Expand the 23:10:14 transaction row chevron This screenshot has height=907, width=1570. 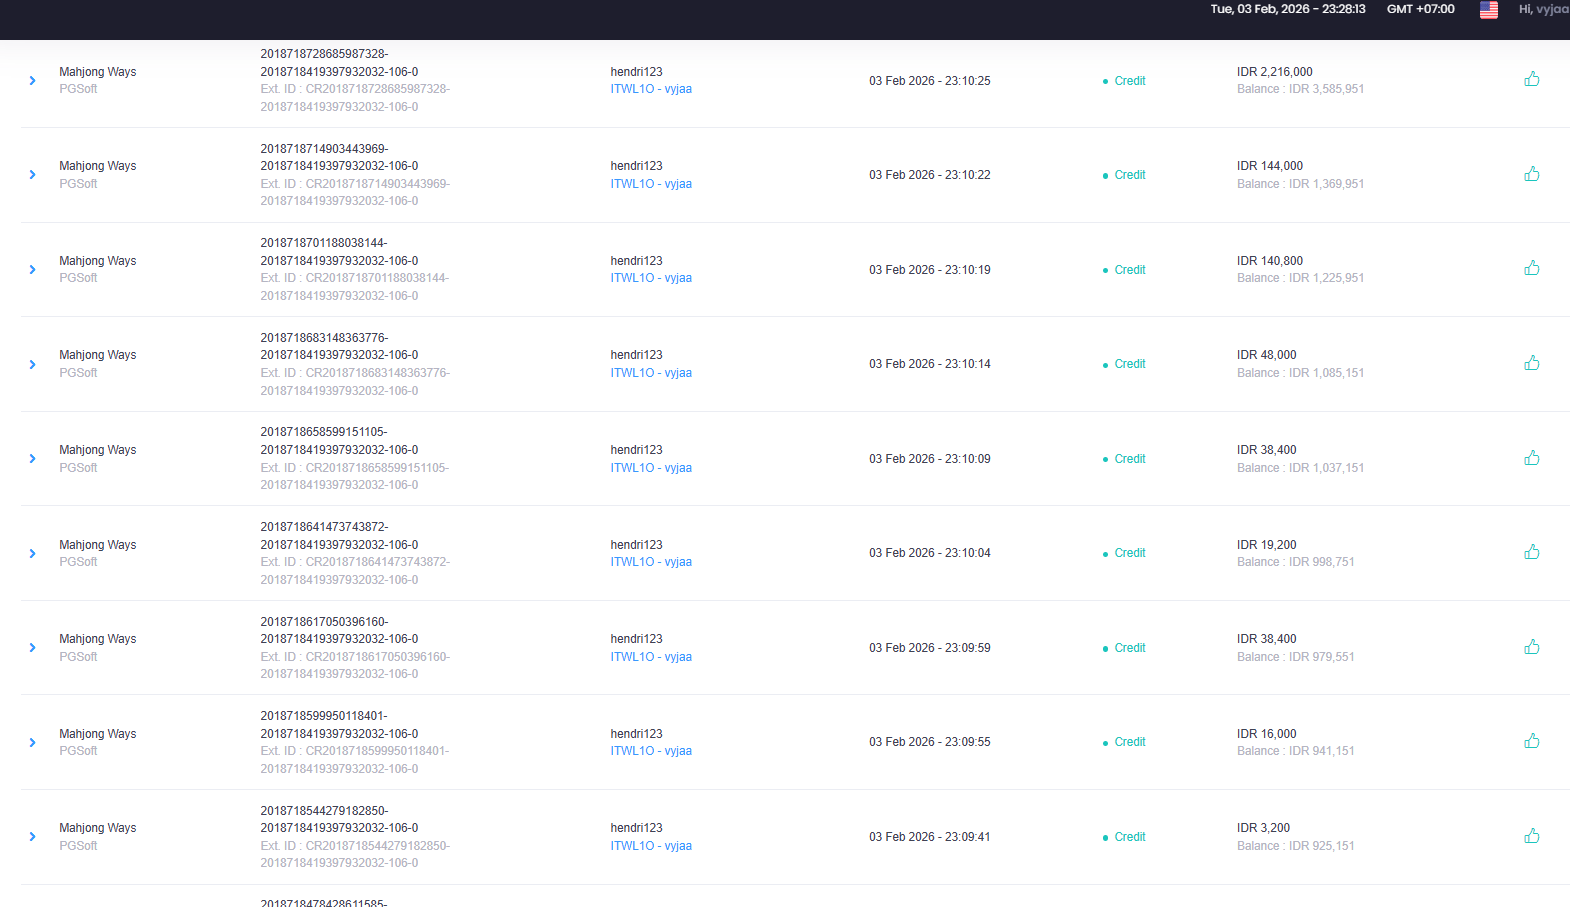pos(32,364)
